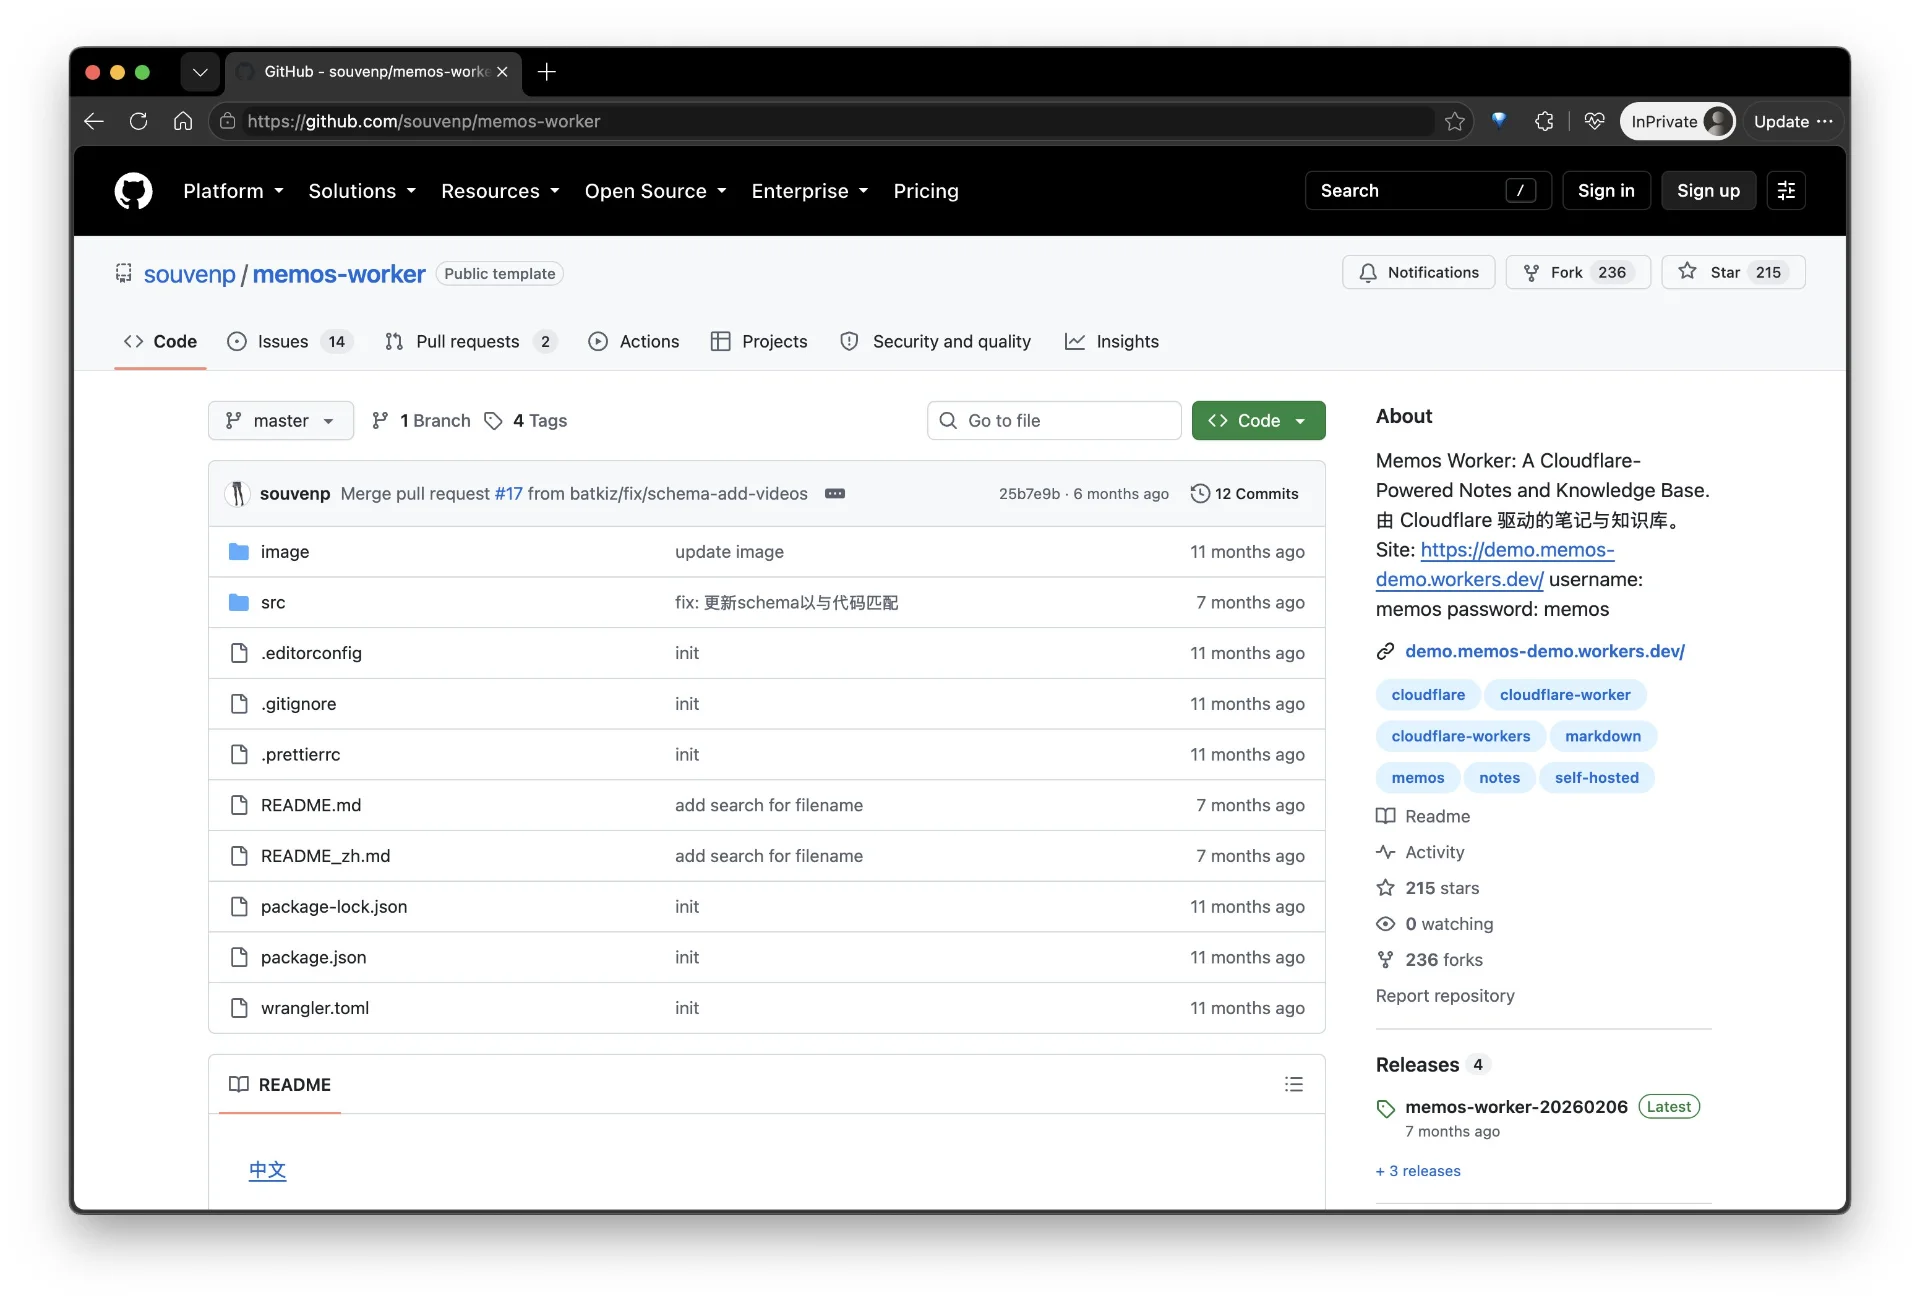Image resolution: width=1920 pixels, height=1306 pixels.
Task: Open the browser essentials heart icon
Action: click(1594, 121)
